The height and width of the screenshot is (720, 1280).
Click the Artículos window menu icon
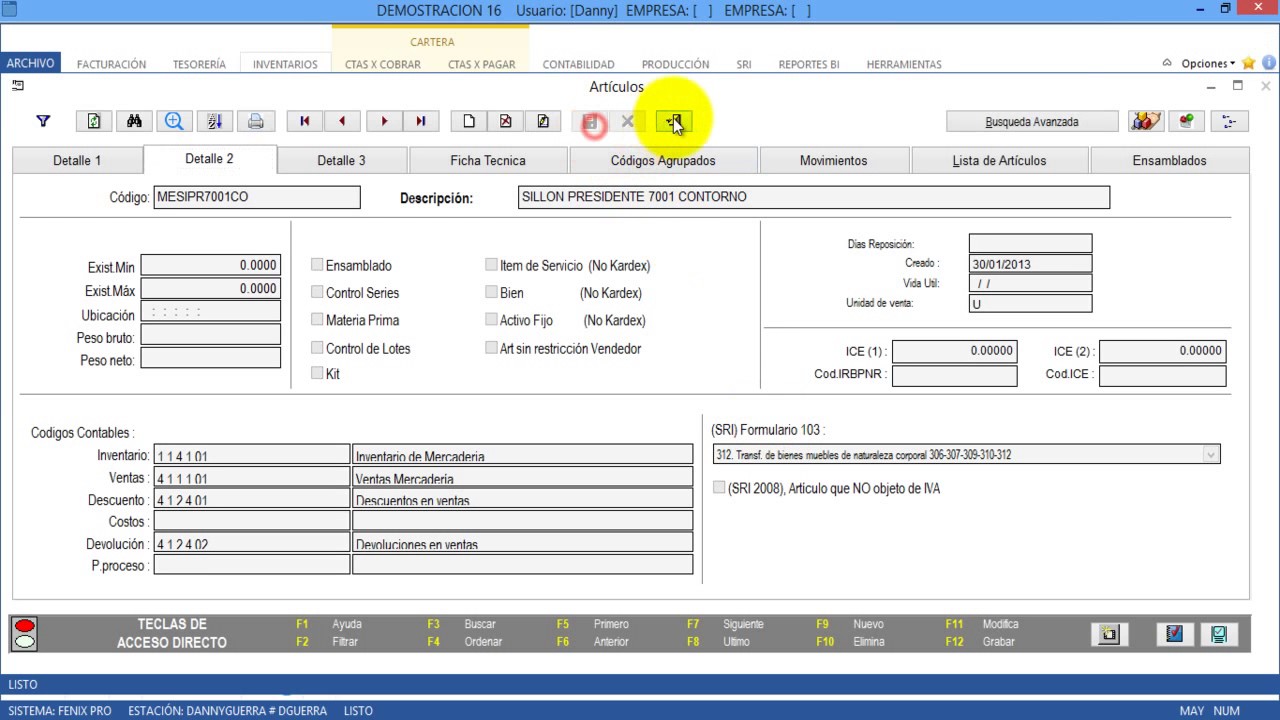click(x=18, y=86)
